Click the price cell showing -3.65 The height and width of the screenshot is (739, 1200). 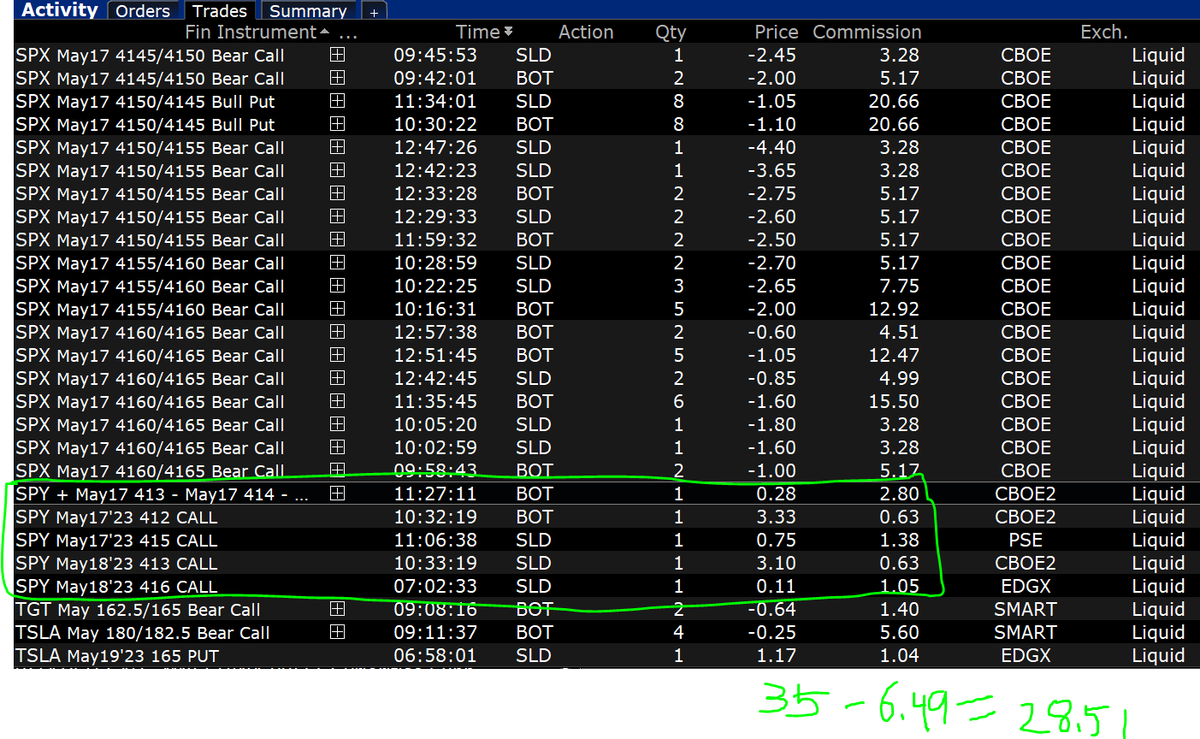coord(772,171)
